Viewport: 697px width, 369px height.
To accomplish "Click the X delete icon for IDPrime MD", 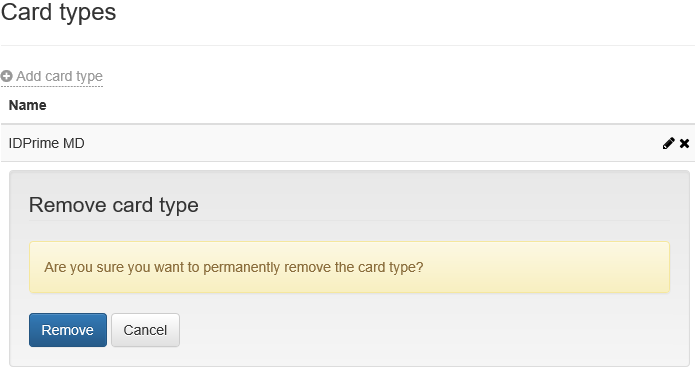I will coord(685,143).
